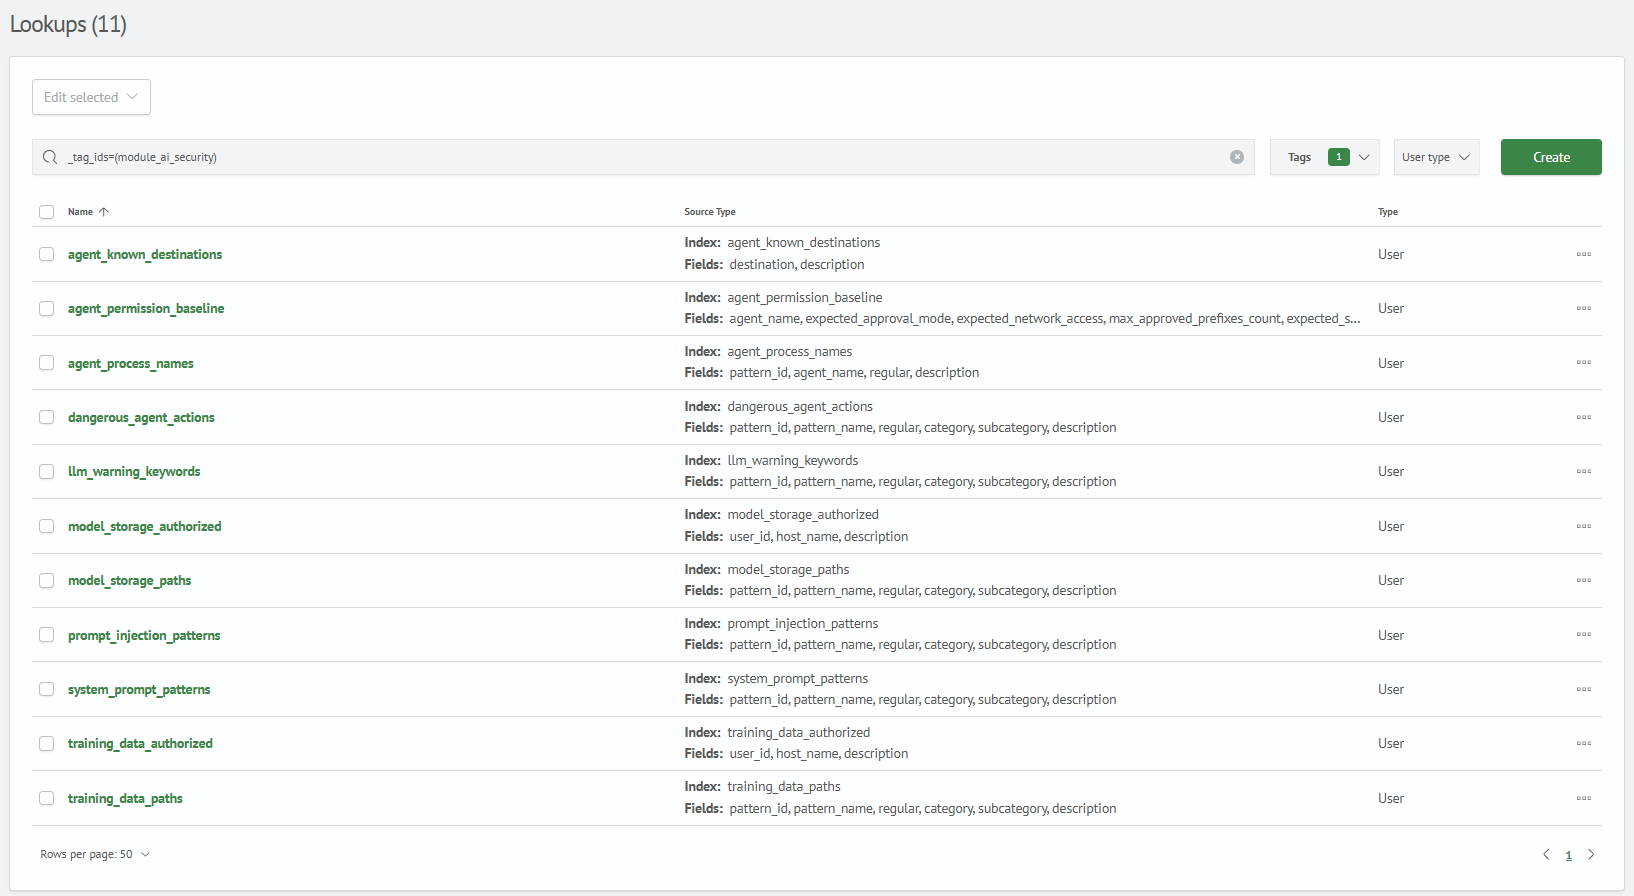Open actions menu for agent_known_destinations row
The image size is (1634, 896).
pyautogui.click(x=1583, y=254)
